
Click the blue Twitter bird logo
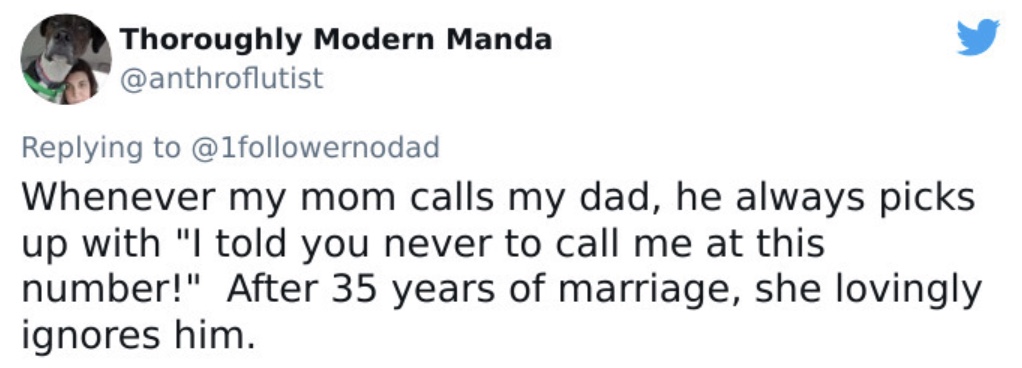[978, 37]
